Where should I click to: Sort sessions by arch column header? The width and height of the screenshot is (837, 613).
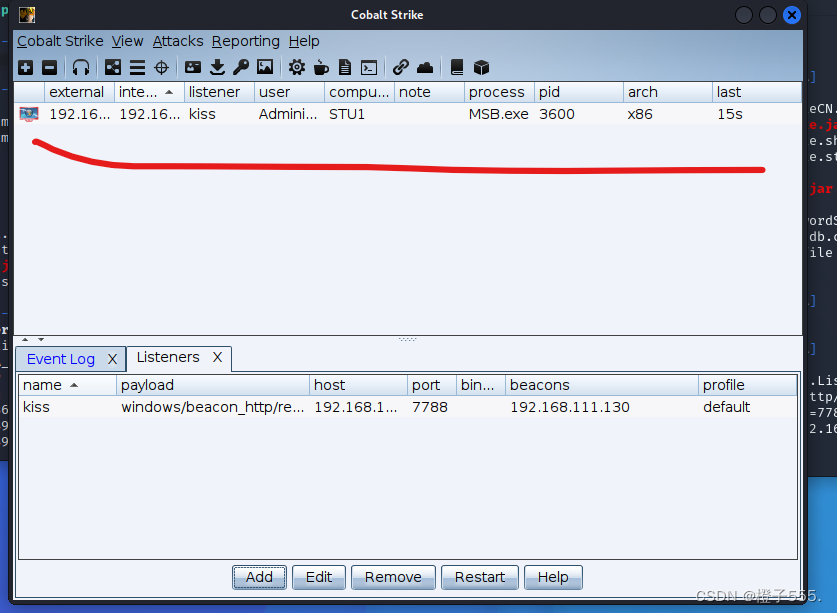tap(668, 92)
